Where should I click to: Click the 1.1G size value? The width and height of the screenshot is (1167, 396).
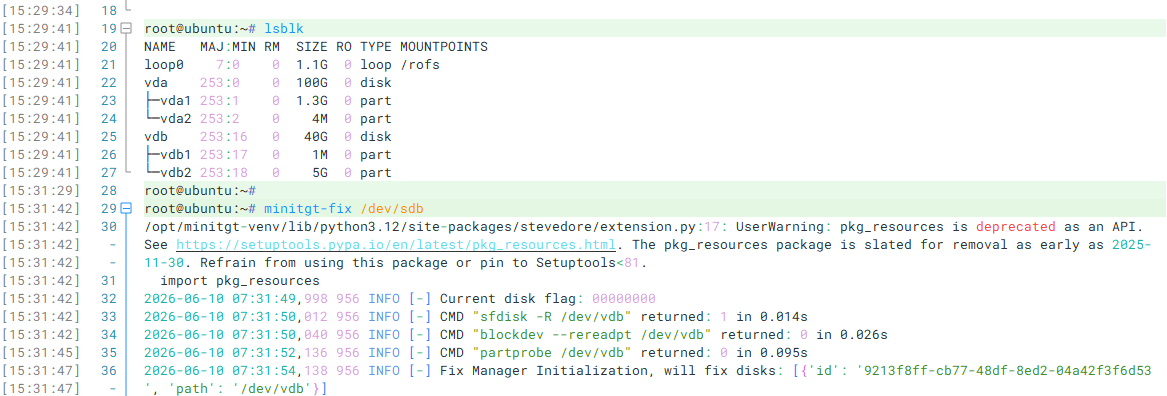(311, 65)
